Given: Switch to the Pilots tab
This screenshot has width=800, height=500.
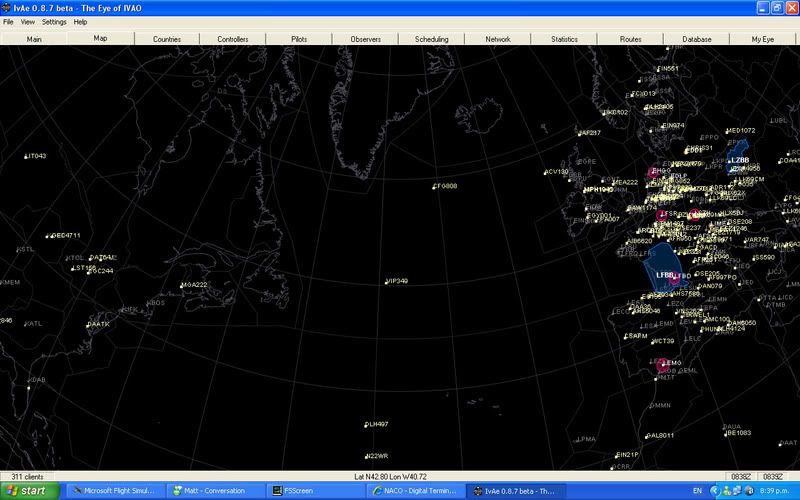Looking at the screenshot, I should pos(299,39).
